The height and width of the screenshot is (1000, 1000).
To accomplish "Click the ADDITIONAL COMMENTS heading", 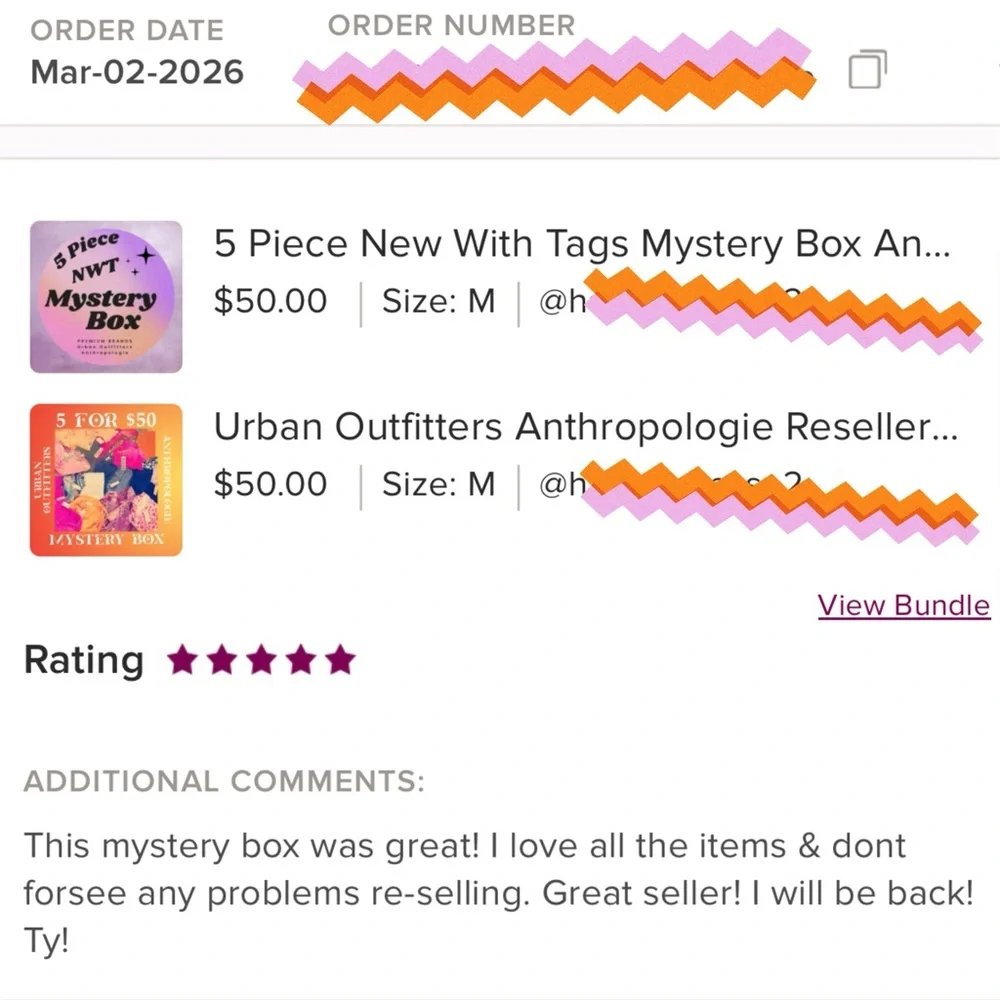I will click(223, 782).
